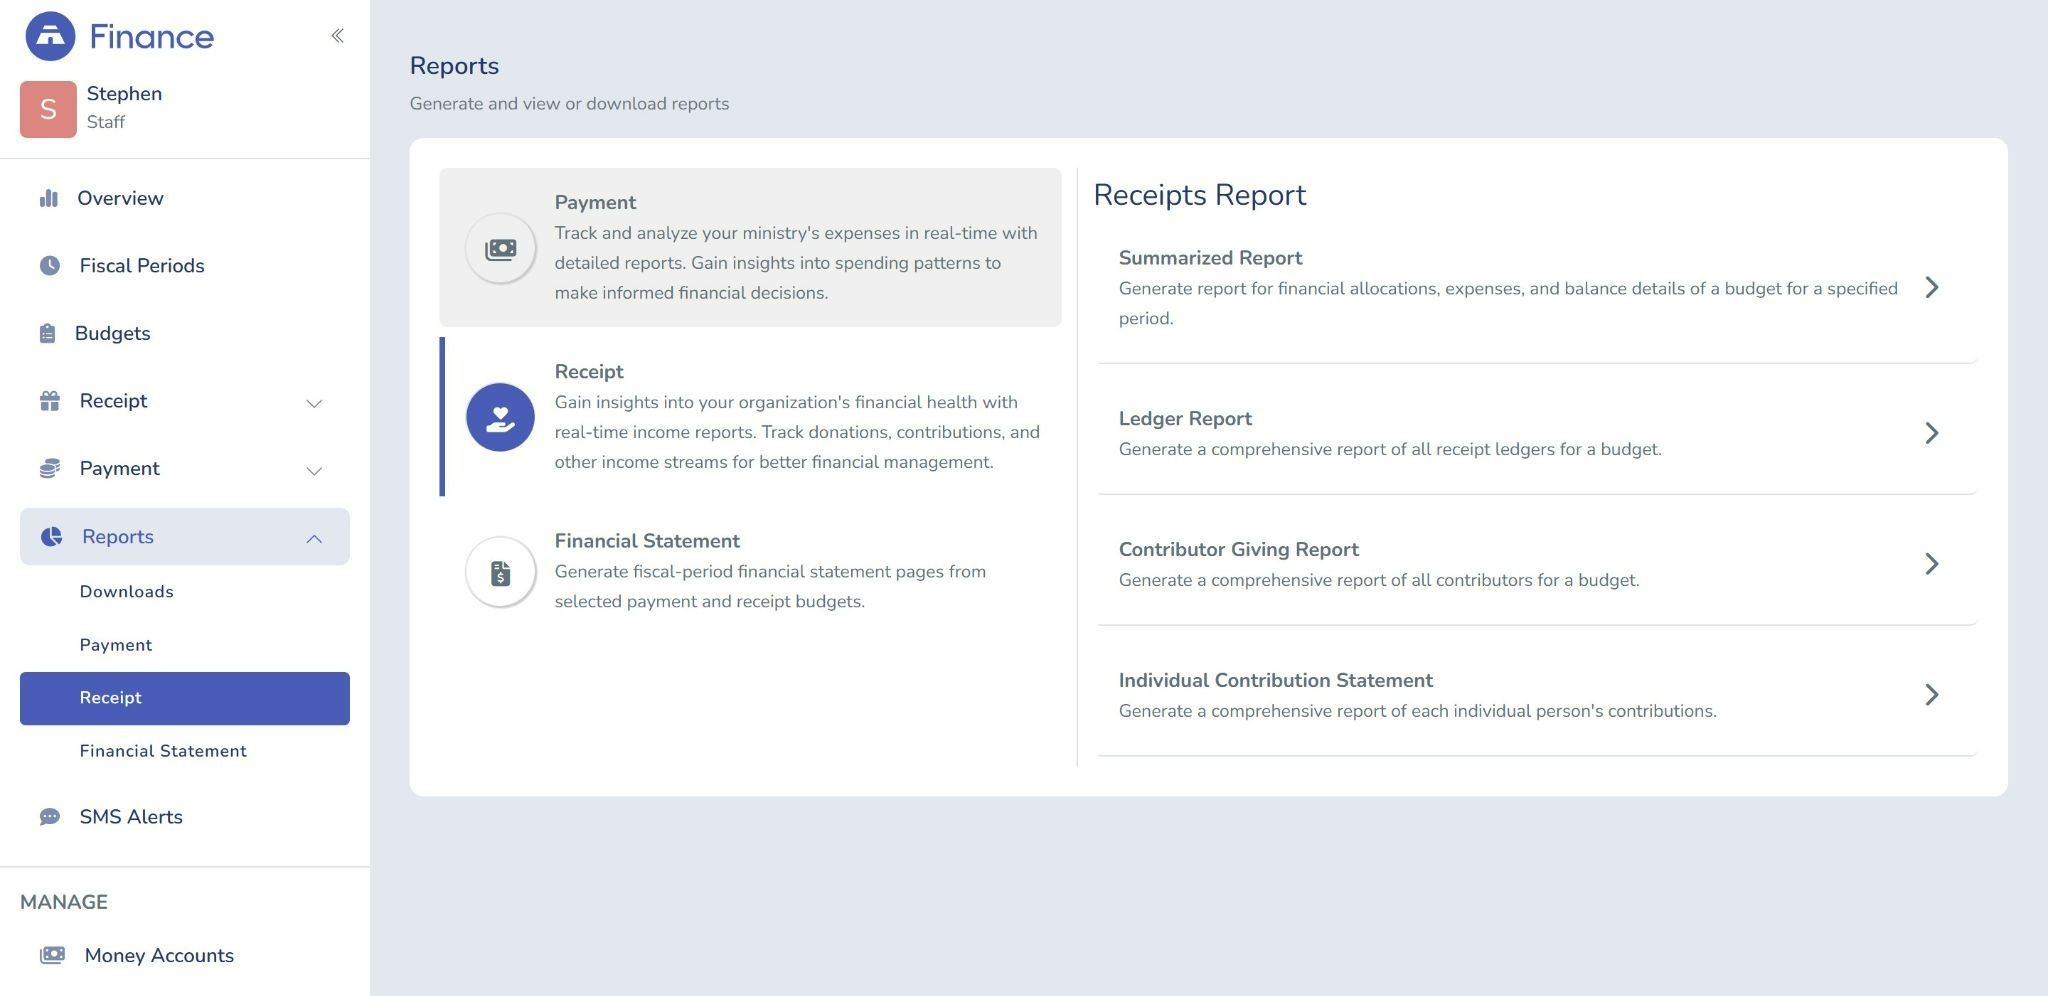Click the SMS Alerts chat bubble icon
2048x996 pixels.
click(49, 817)
